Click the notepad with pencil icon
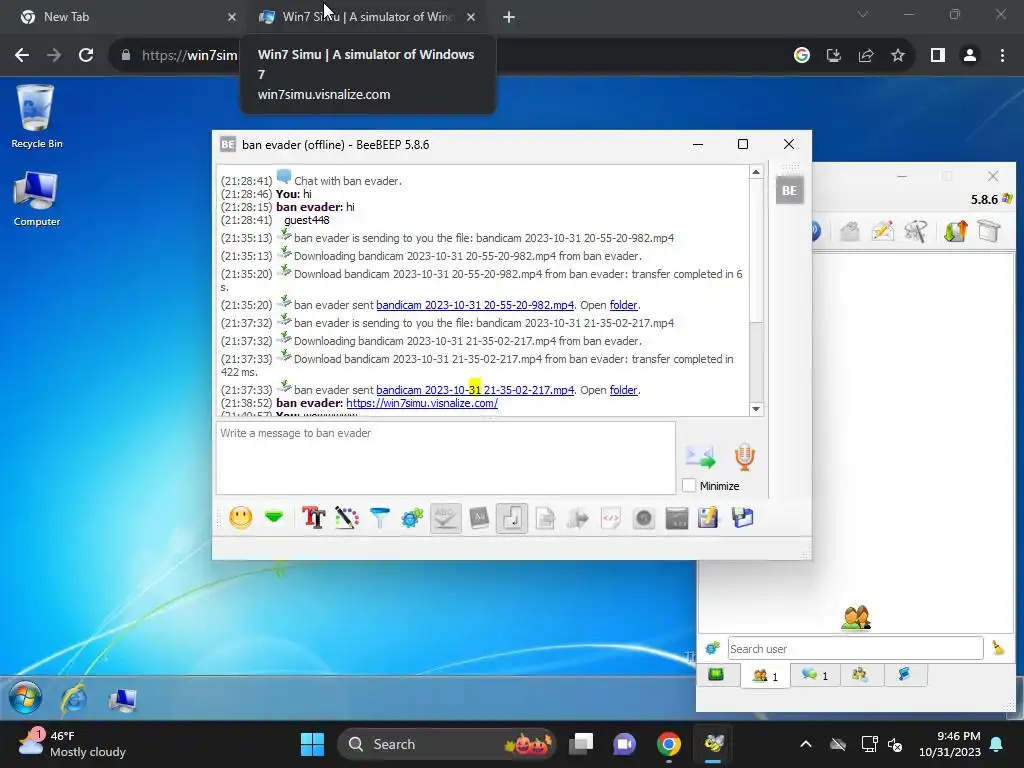This screenshot has height=768, width=1024. (708, 518)
